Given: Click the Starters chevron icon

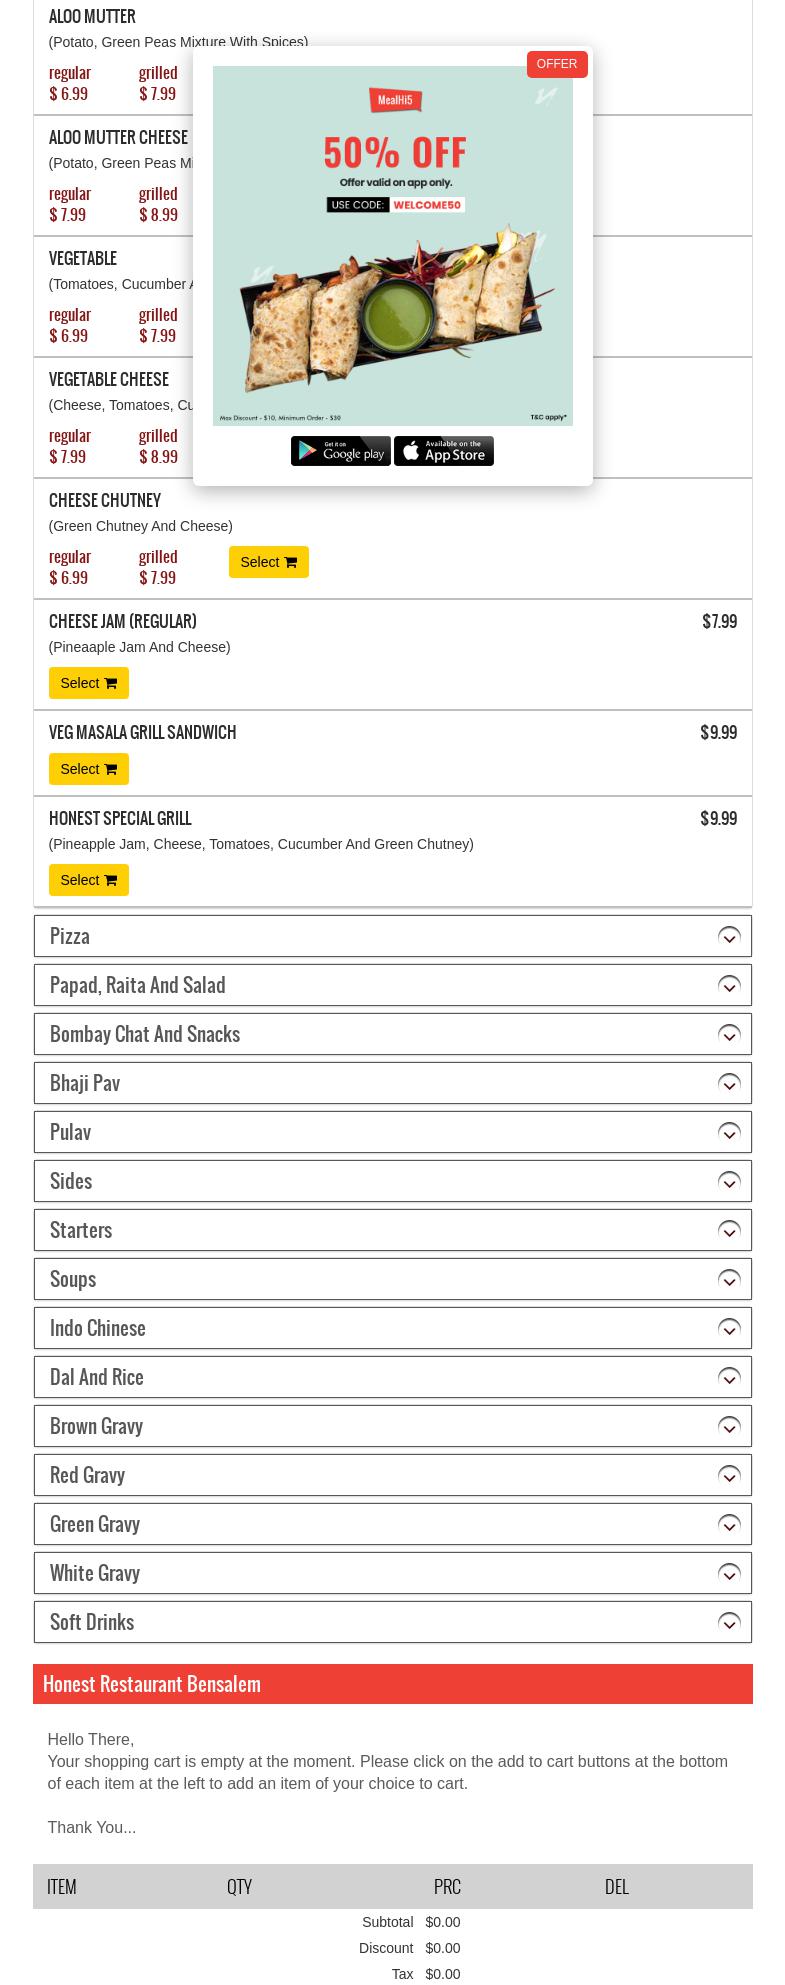Looking at the screenshot, I should tap(729, 1231).
